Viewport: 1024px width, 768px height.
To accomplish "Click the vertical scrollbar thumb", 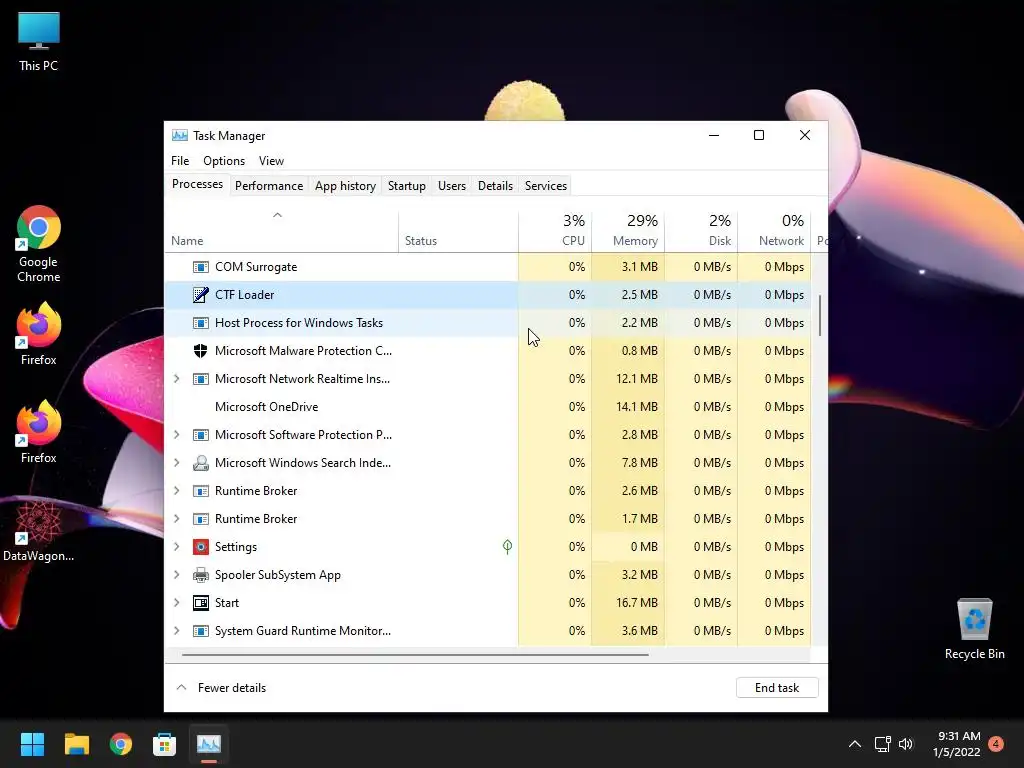I will pos(820,315).
